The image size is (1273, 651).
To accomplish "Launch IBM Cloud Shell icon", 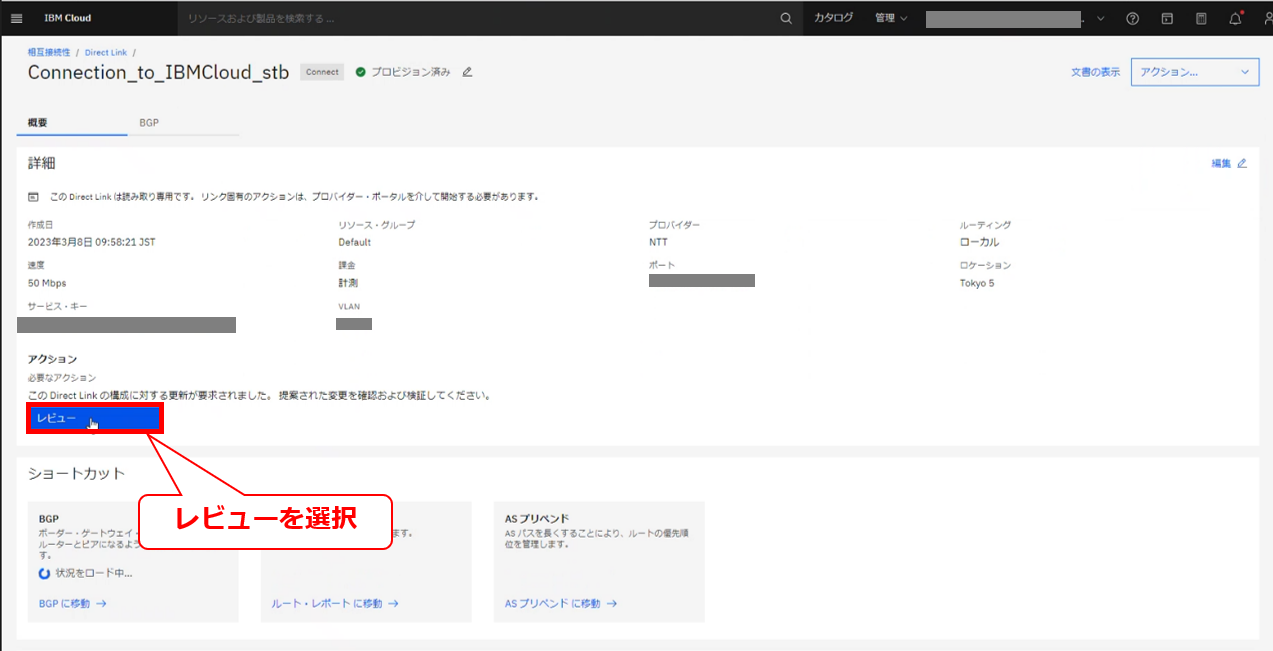I will click(x=1167, y=18).
